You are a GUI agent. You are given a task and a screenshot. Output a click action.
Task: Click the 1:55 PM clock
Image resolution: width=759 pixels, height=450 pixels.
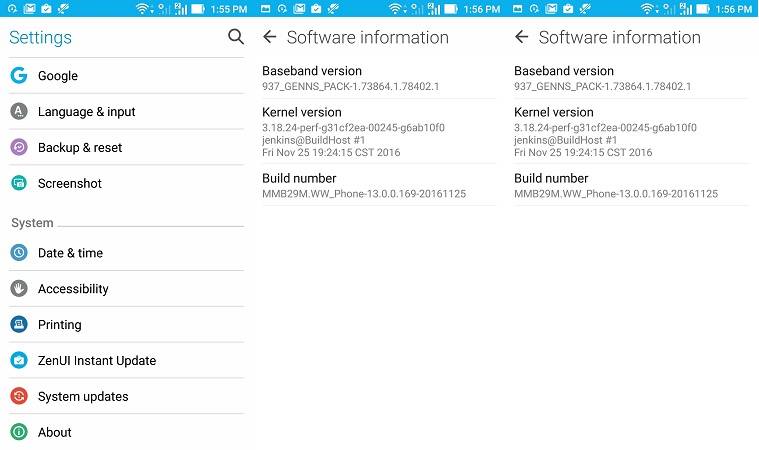228,9
